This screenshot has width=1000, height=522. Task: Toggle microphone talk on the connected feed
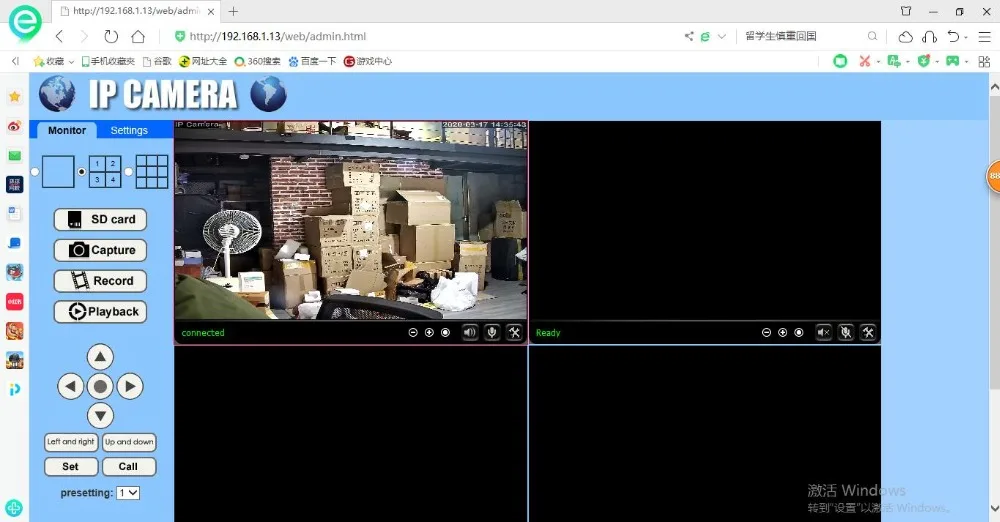tap(492, 332)
